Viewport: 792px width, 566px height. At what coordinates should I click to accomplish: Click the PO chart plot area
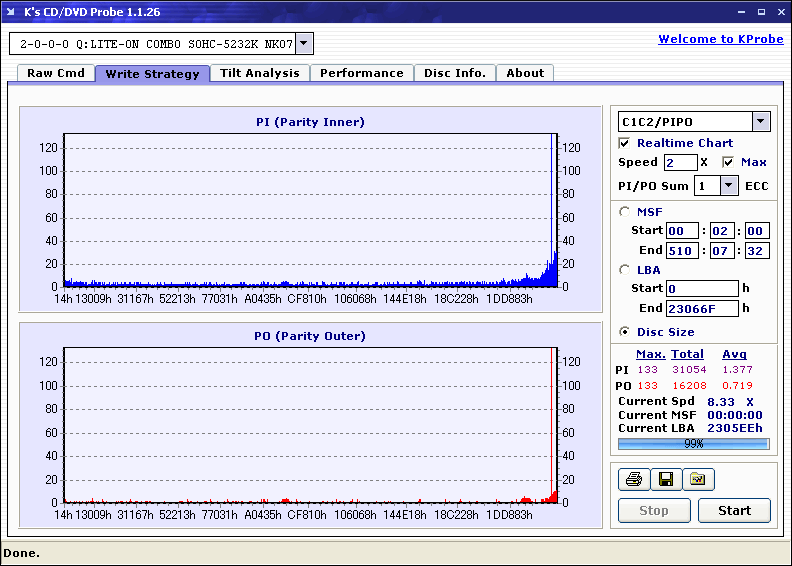tap(311, 425)
